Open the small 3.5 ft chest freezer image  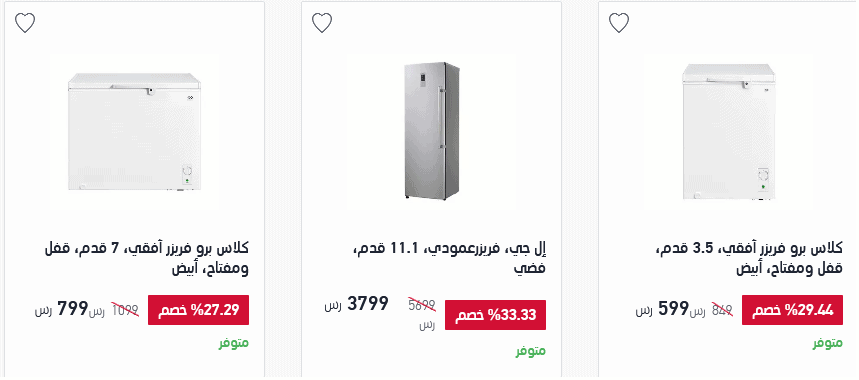tap(729, 132)
